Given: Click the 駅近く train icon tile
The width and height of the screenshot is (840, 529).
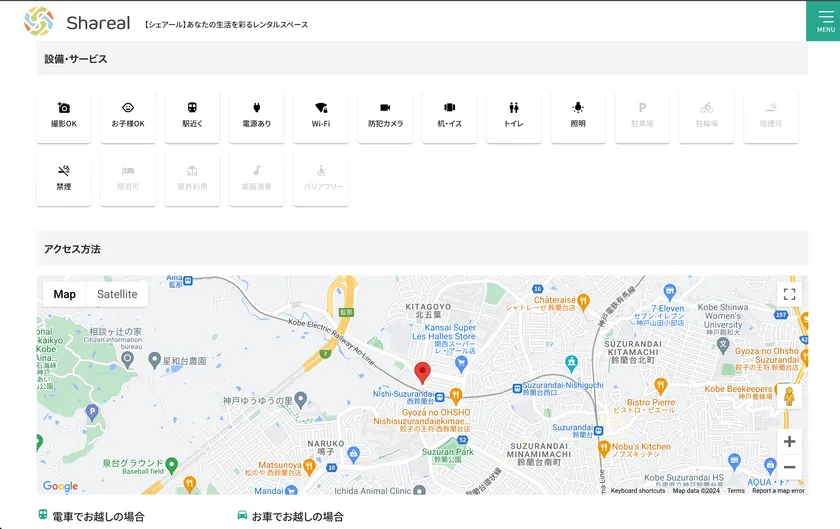Looking at the screenshot, I should [x=192, y=116].
